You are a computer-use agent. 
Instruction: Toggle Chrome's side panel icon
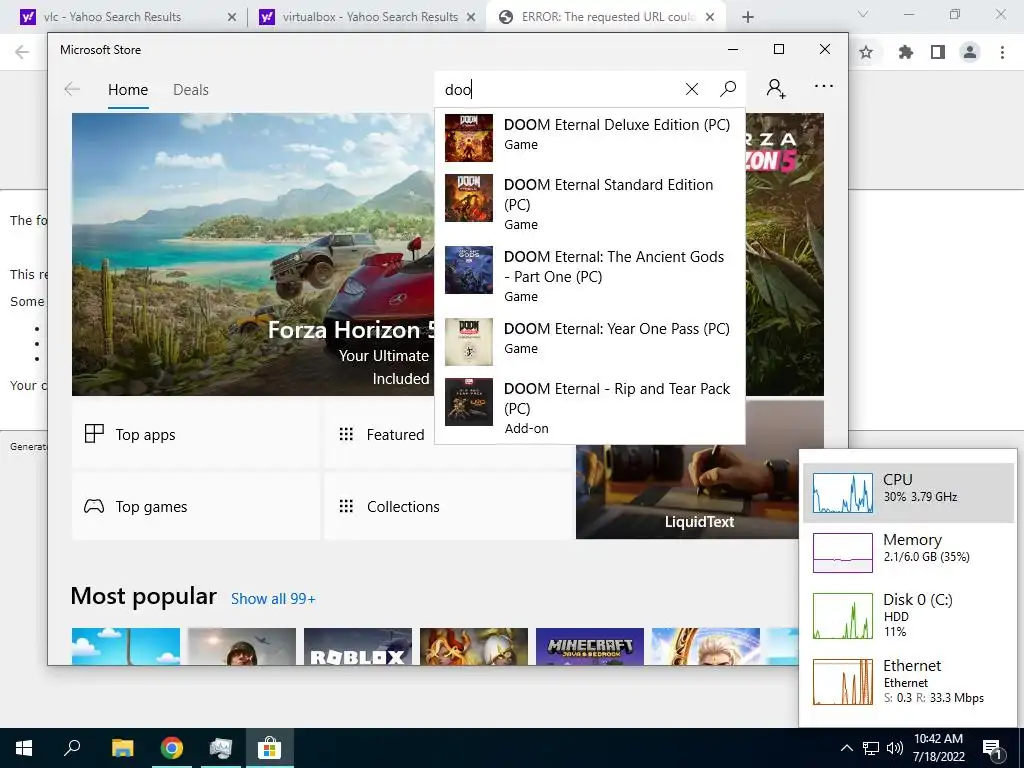coord(938,52)
